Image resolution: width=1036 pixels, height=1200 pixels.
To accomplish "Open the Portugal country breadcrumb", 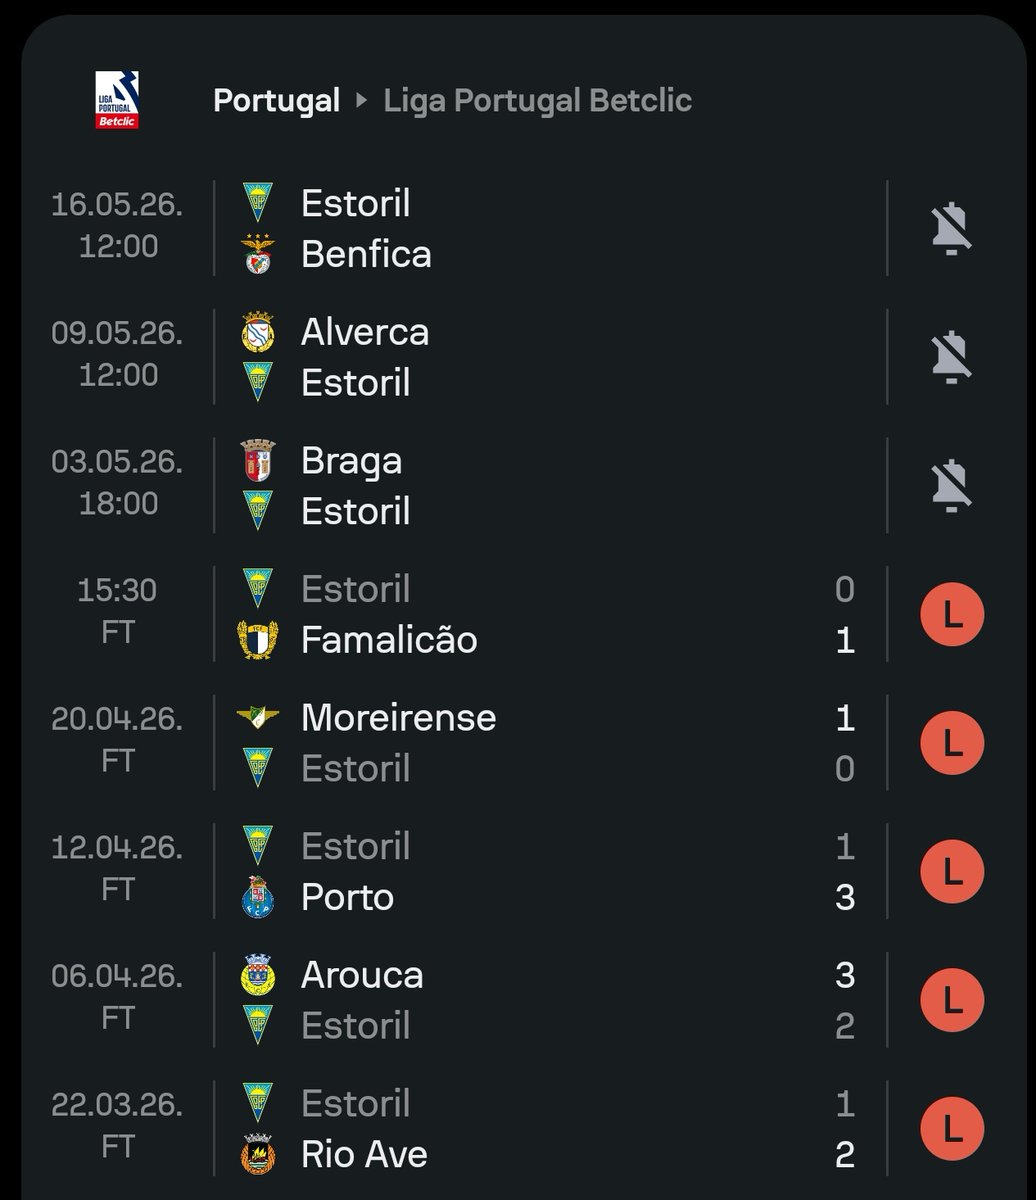I will pos(277,101).
